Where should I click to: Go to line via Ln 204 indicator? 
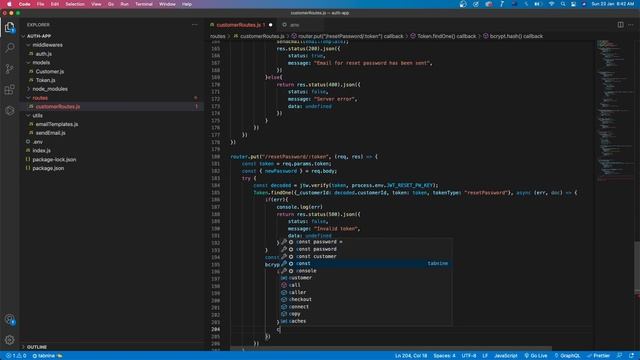click(411, 356)
